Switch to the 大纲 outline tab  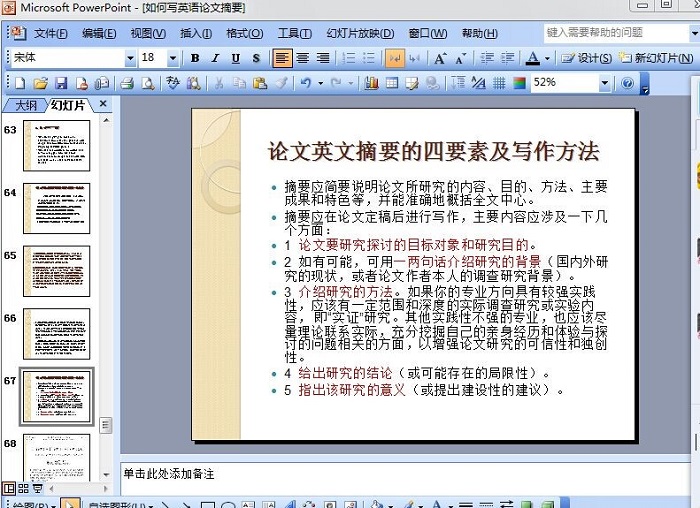tap(25, 105)
